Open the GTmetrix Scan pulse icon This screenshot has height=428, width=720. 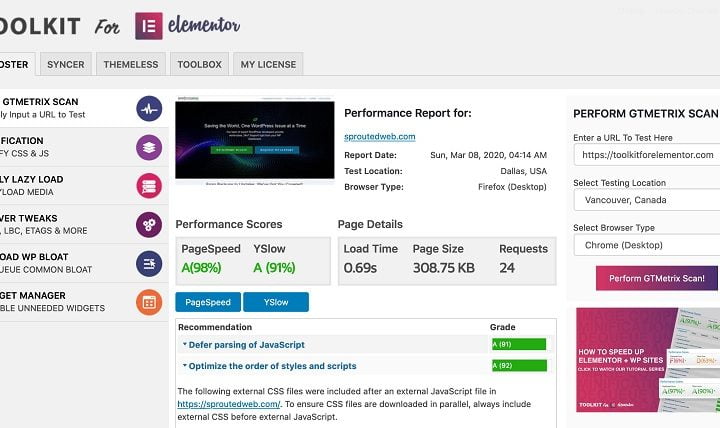click(149, 109)
